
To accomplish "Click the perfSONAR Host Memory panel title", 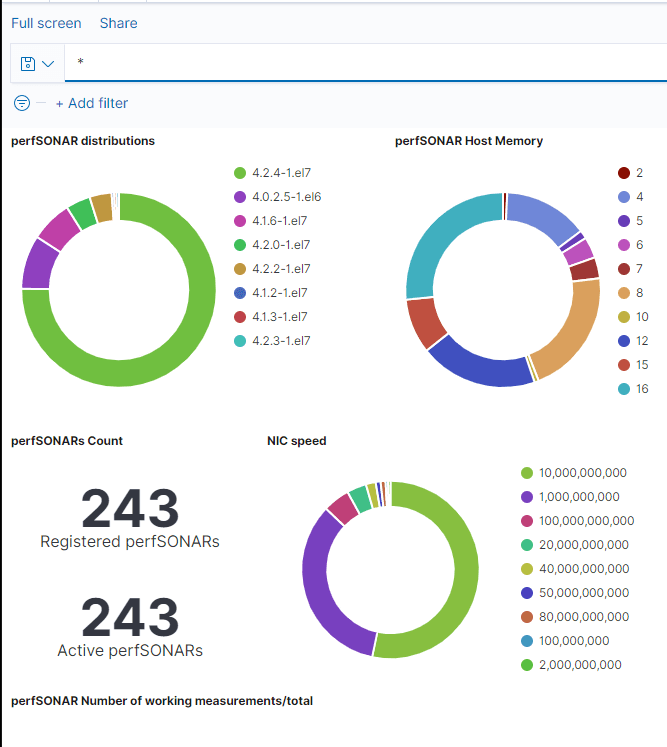I will (469, 141).
